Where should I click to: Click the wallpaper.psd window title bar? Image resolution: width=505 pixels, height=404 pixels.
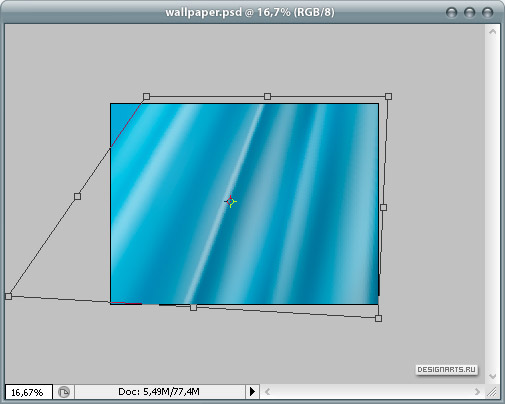point(250,12)
